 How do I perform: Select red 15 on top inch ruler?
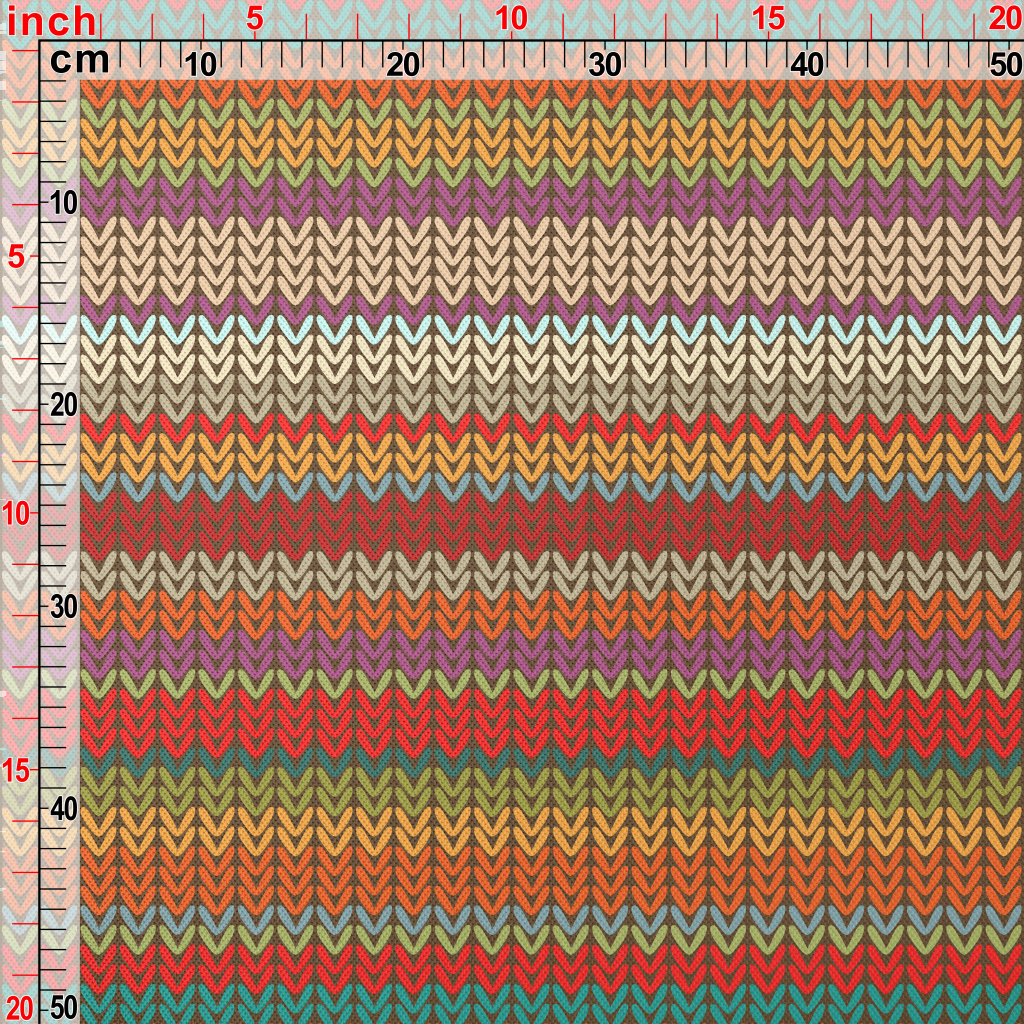[768, 20]
